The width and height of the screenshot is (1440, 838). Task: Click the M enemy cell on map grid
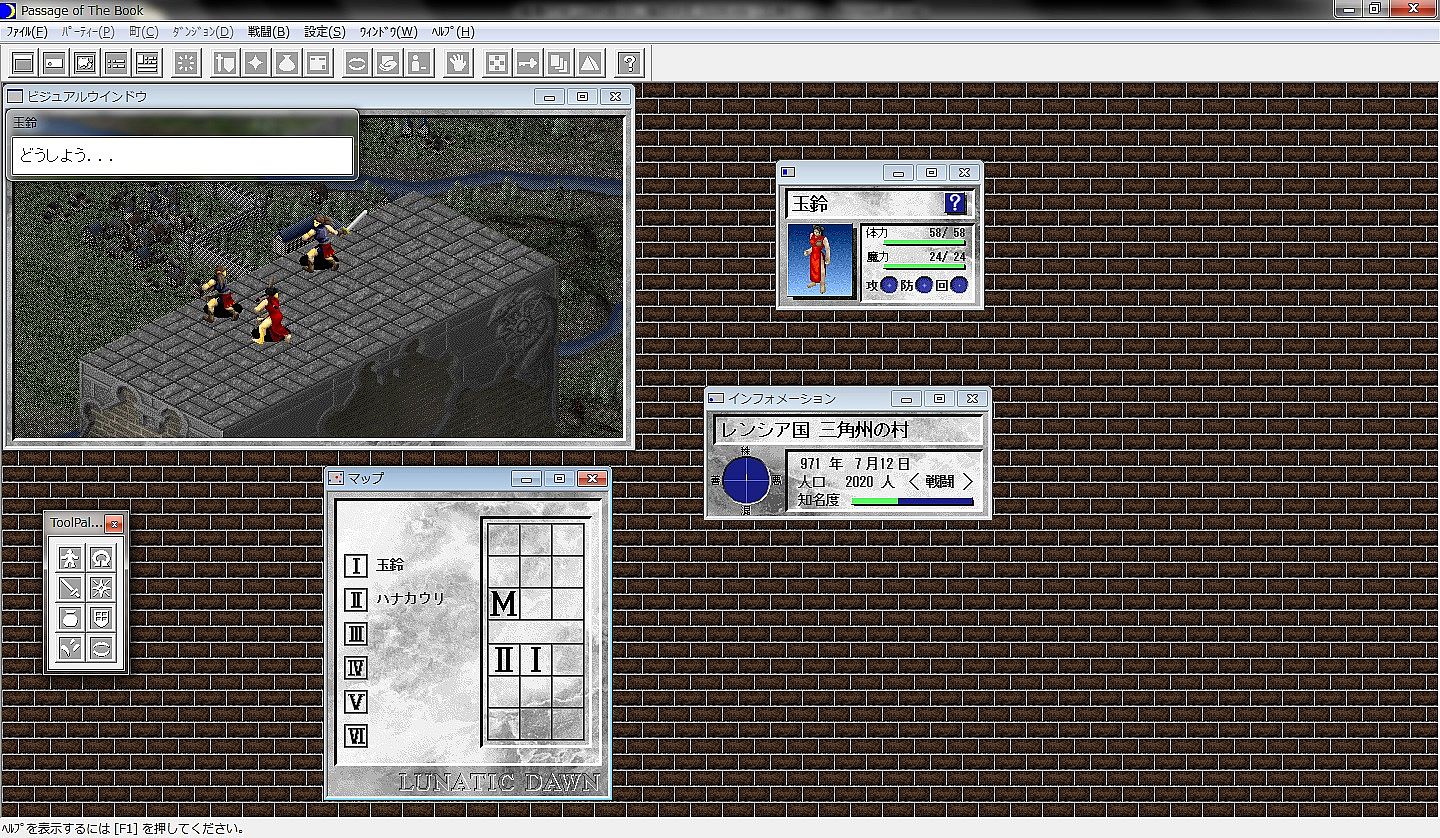504,604
